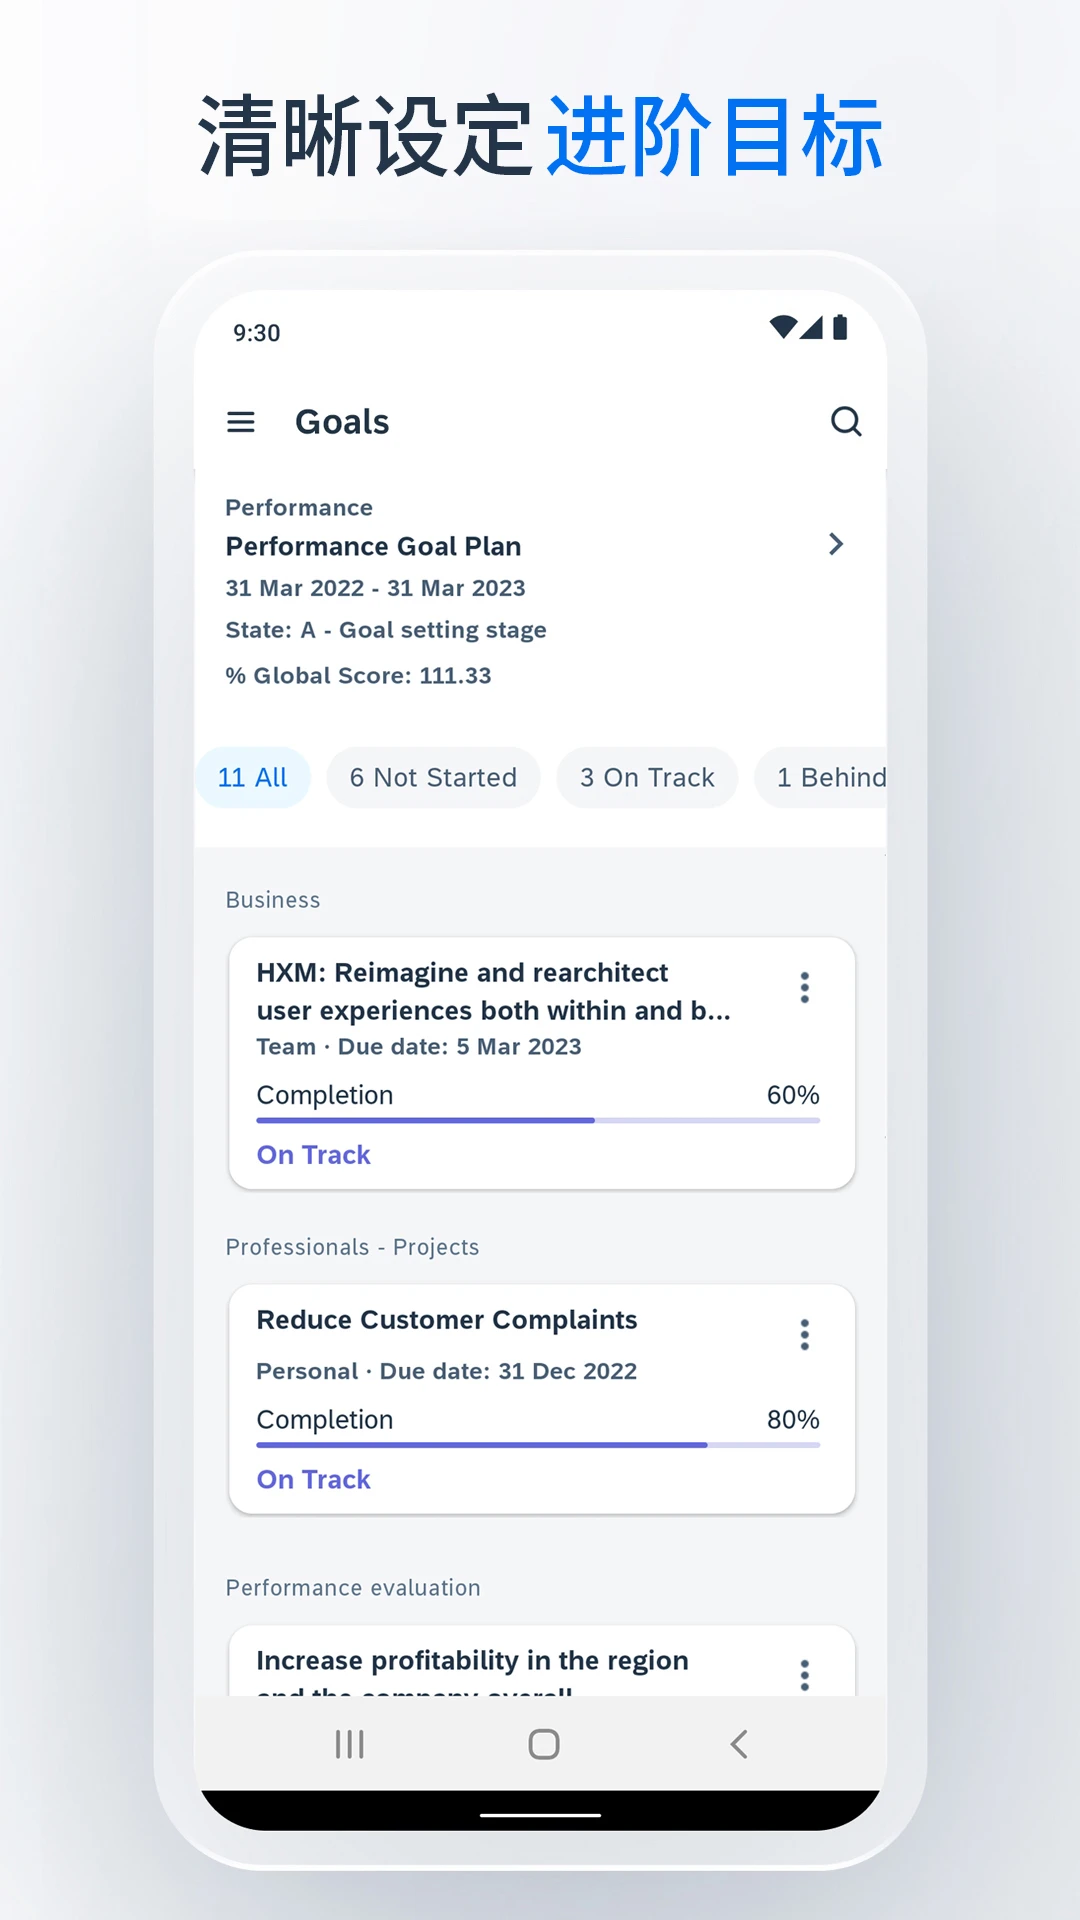Tap the cellular signal icon

coord(813,327)
